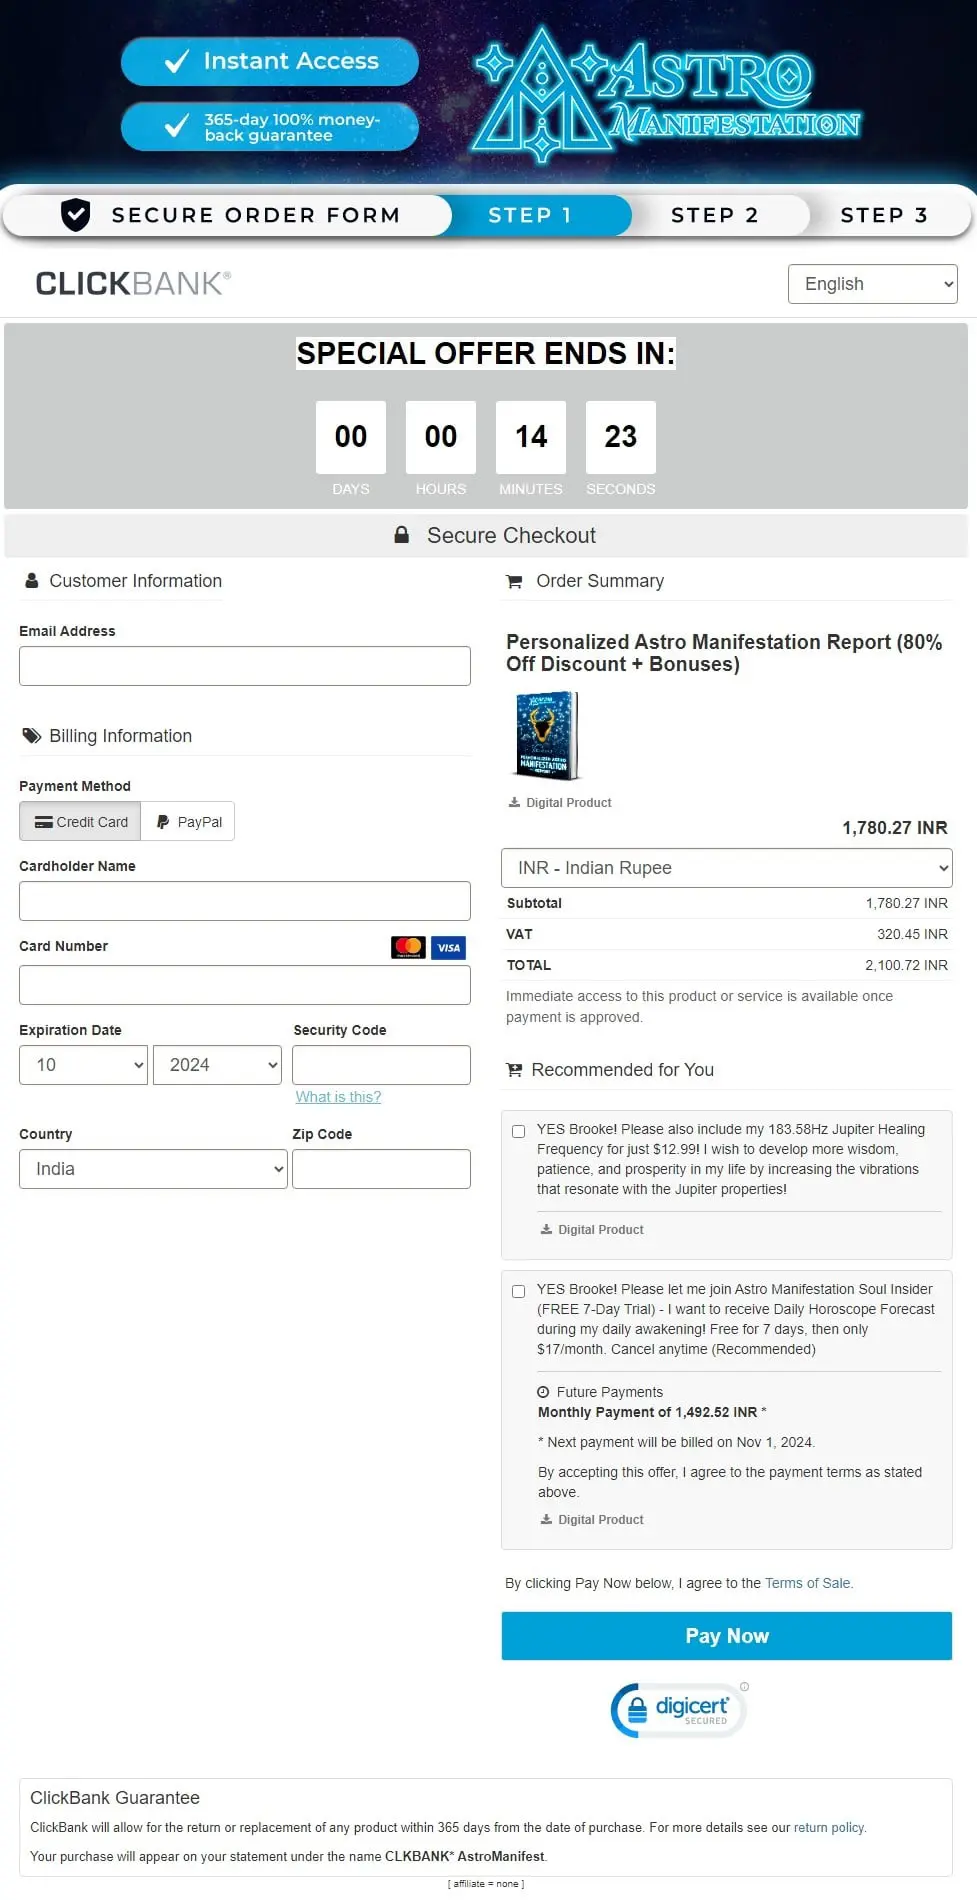This screenshot has height=1900, width=977.
Task: Open the language dropdown showing English
Action: tap(872, 284)
